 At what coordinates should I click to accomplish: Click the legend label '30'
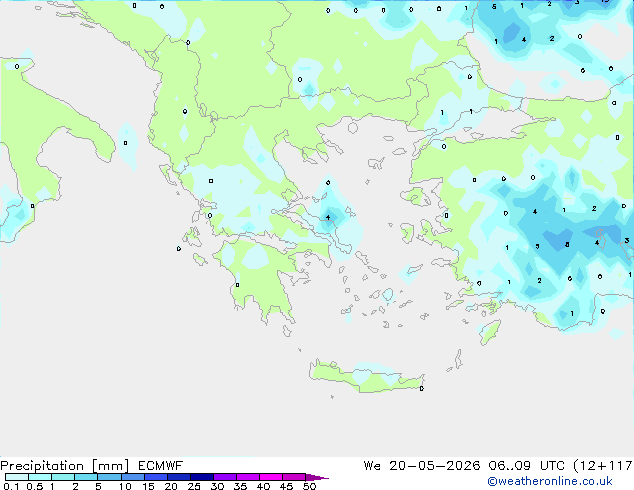218,486
